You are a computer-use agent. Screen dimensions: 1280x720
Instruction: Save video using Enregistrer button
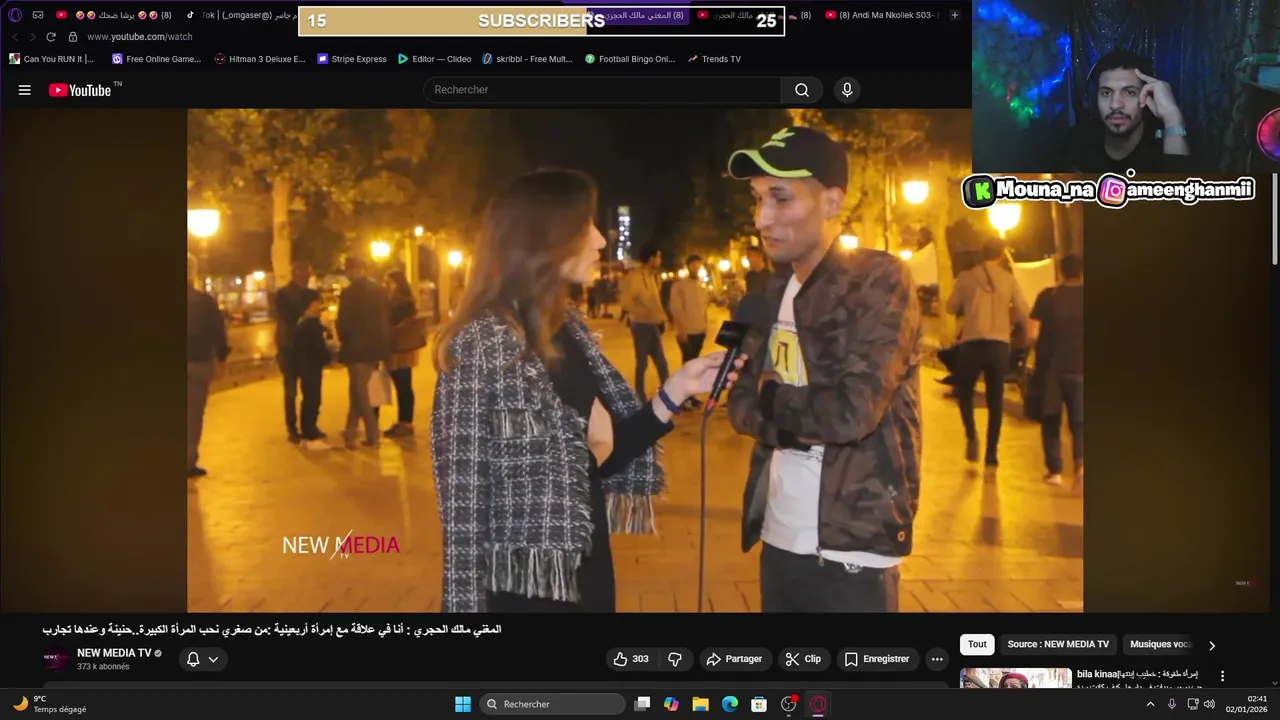click(x=877, y=659)
